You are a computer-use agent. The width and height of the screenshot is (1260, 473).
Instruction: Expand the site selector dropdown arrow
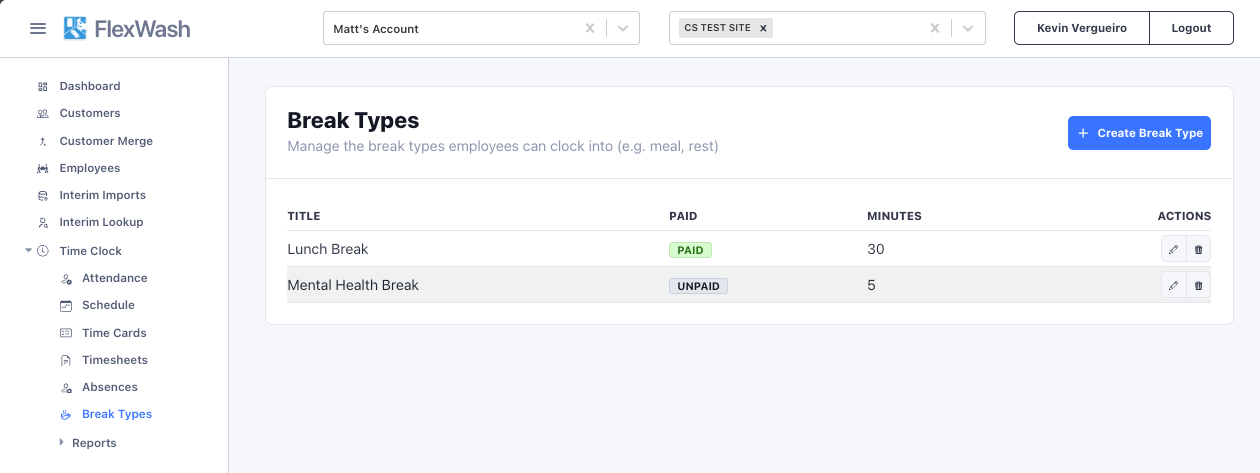968,28
